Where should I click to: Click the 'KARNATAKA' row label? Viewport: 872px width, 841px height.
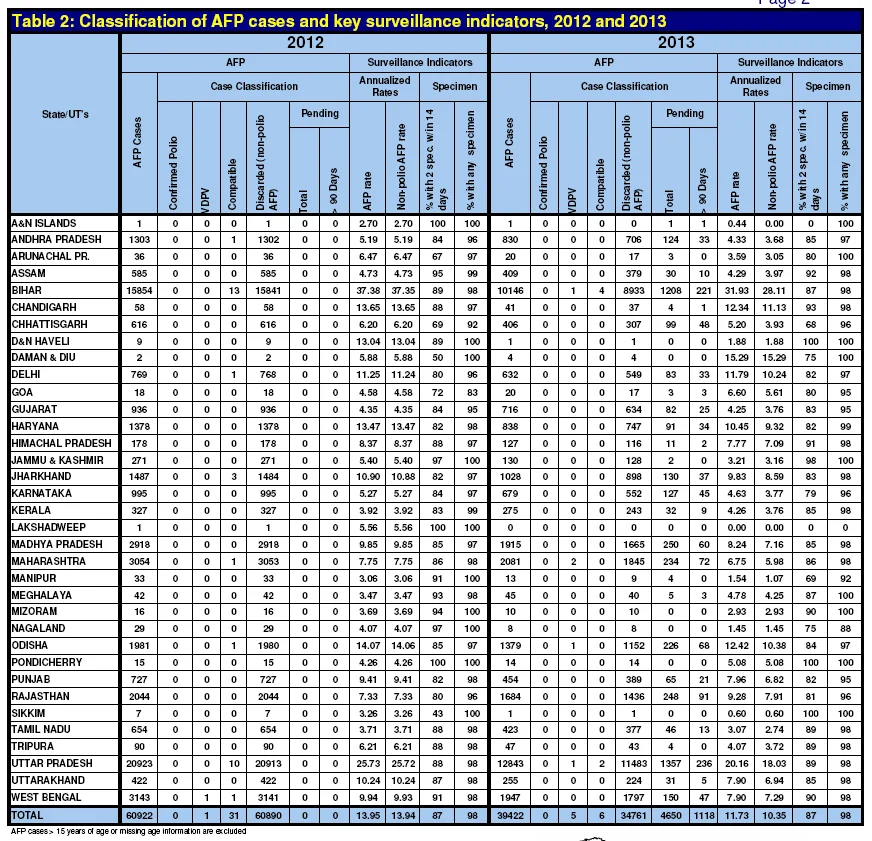[x=41, y=493]
